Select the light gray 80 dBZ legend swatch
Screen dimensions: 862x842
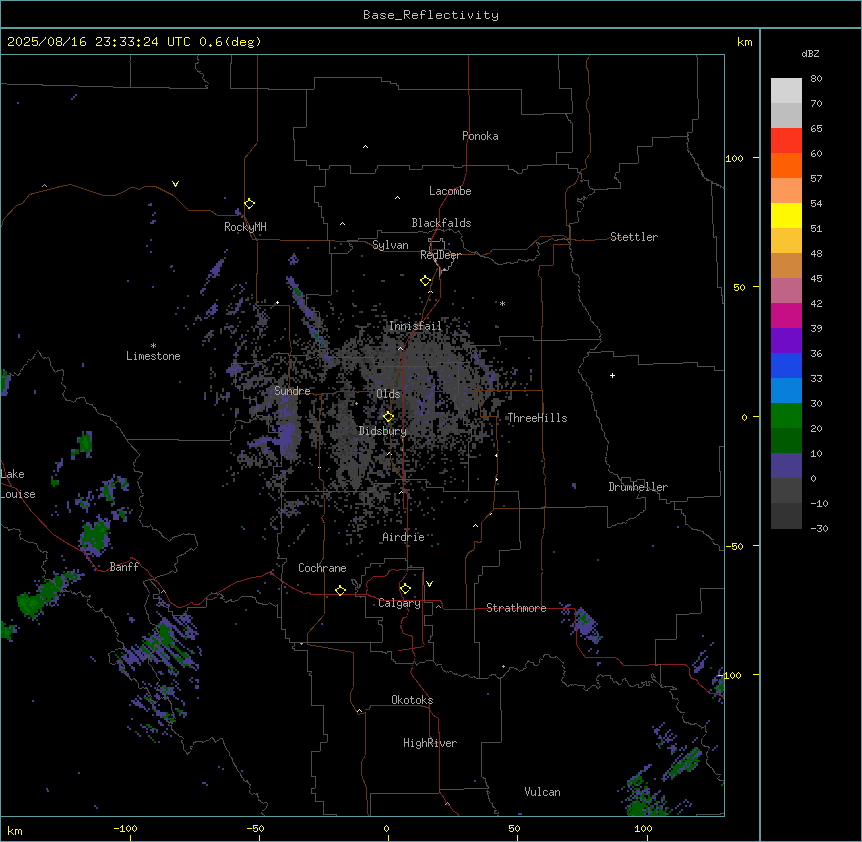pyautogui.click(x=786, y=91)
